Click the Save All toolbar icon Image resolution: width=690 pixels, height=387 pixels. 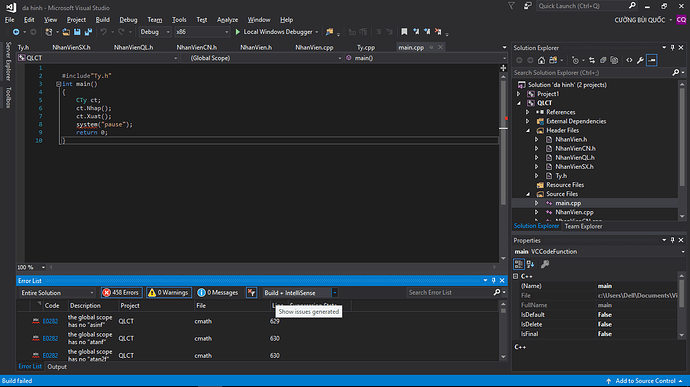tap(88, 32)
